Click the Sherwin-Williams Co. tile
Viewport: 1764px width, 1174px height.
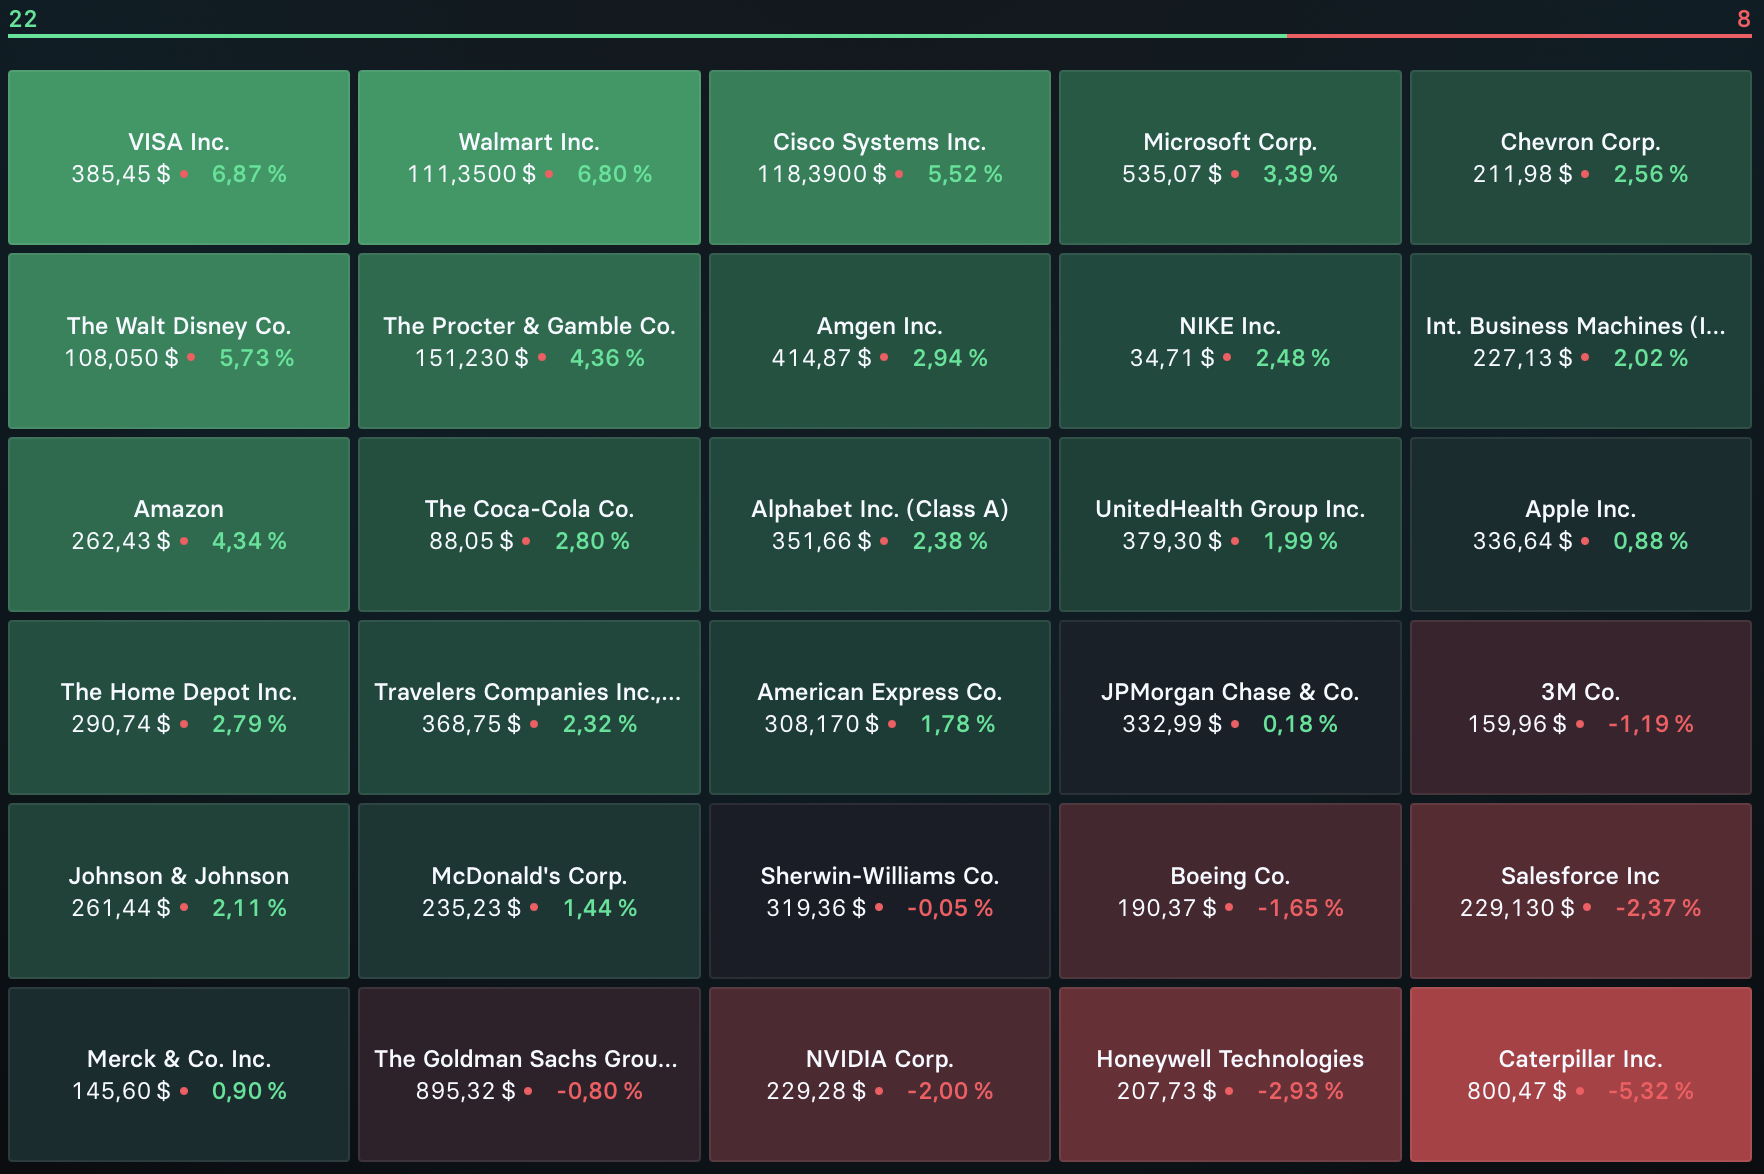click(880, 891)
